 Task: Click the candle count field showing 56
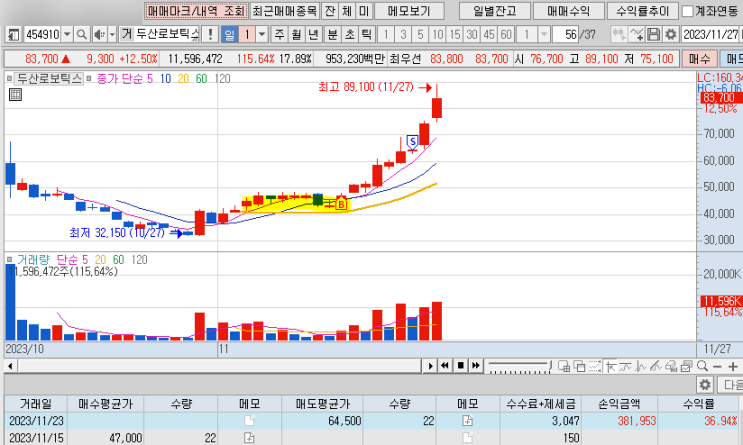tap(565, 34)
